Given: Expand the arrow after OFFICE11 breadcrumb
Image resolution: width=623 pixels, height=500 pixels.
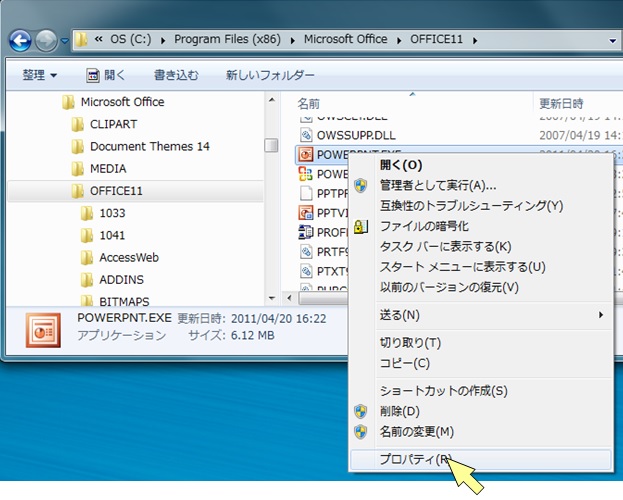Looking at the screenshot, I should (475, 40).
